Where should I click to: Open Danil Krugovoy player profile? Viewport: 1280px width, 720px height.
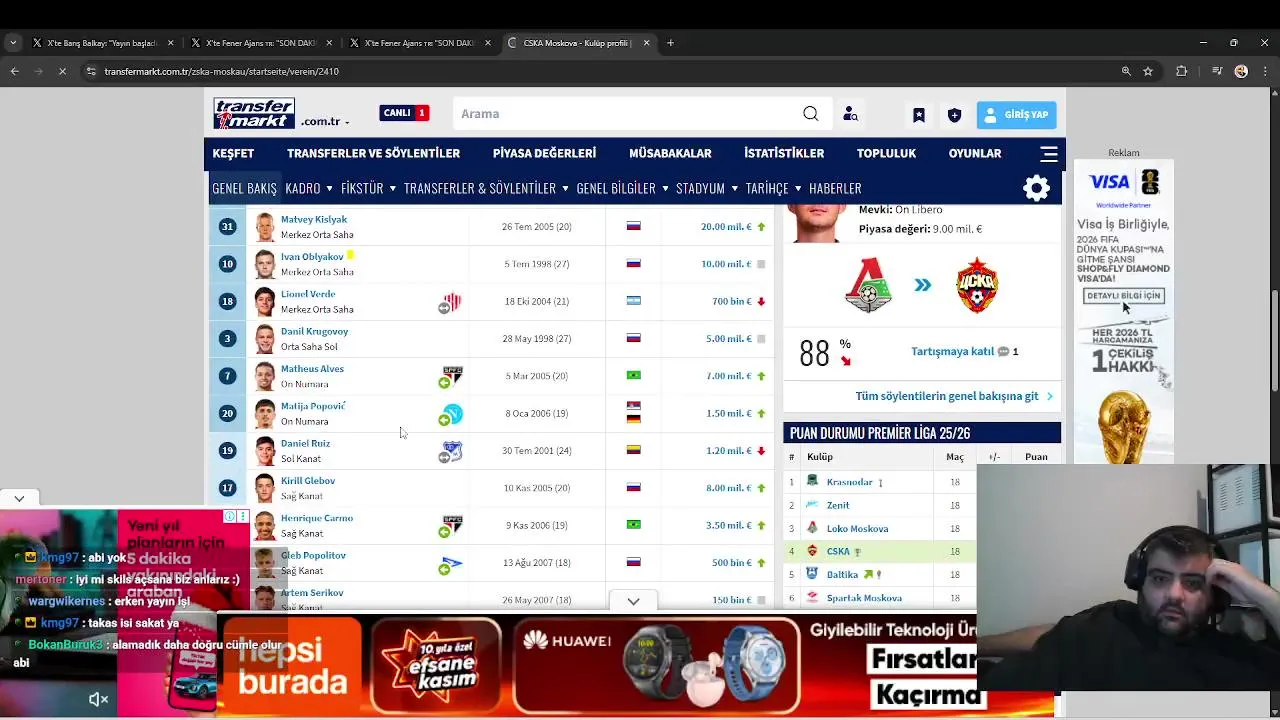pyautogui.click(x=314, y=331)
